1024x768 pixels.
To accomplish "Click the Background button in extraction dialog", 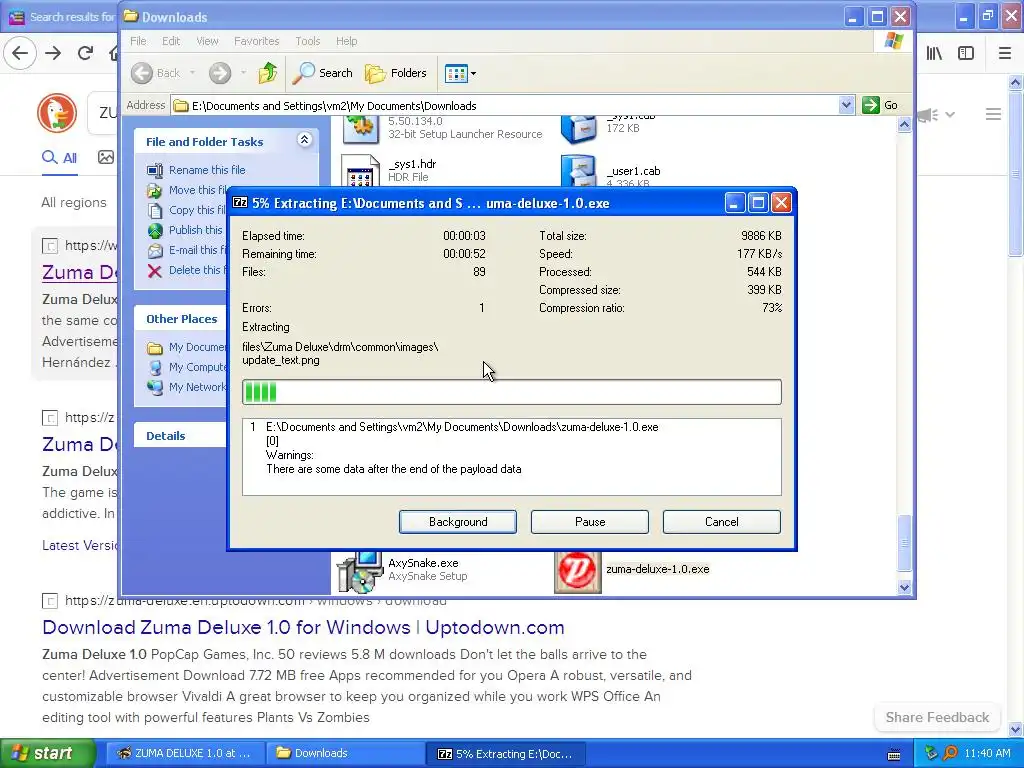I will pyautogui.click(x=458, y=522).
